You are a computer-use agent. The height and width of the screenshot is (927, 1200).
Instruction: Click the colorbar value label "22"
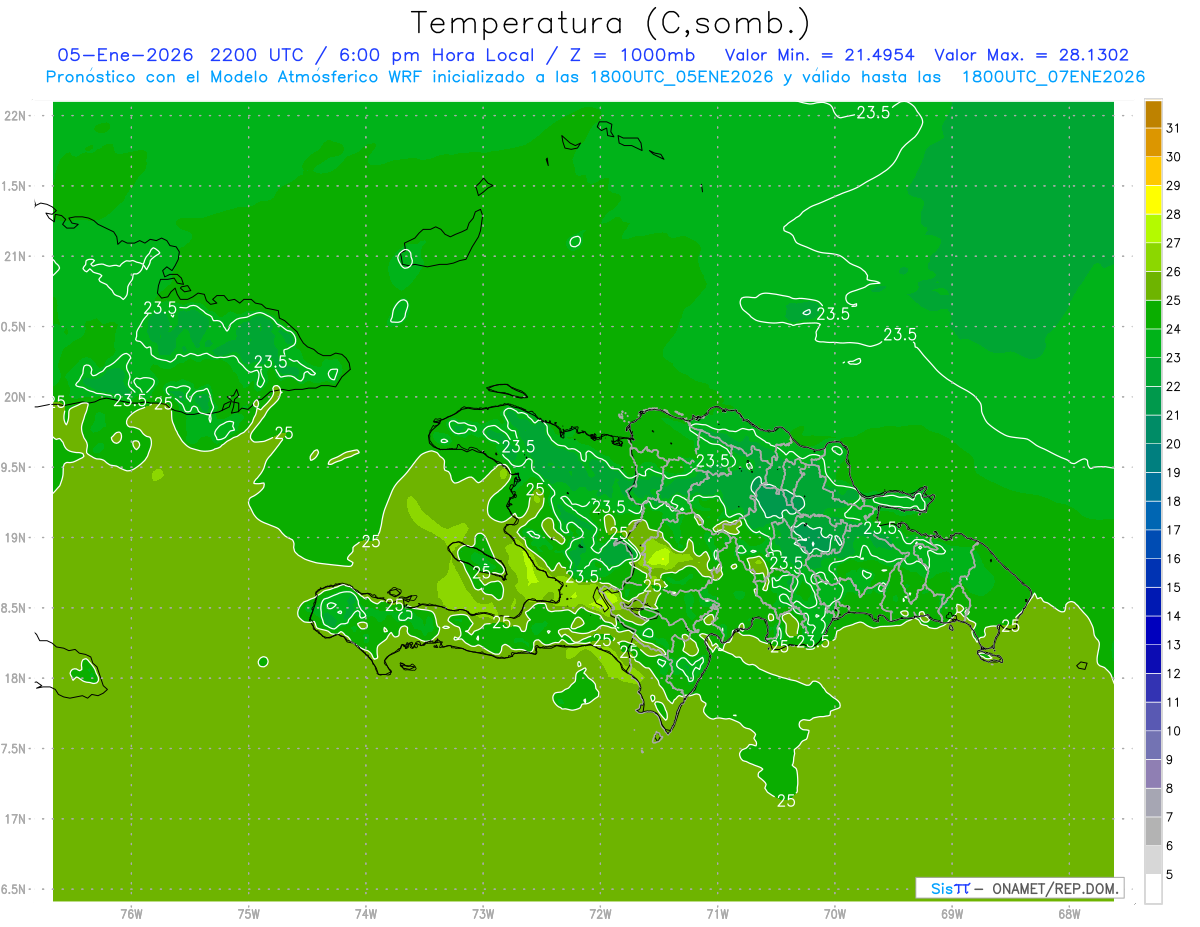click(x=1173, y=386)
